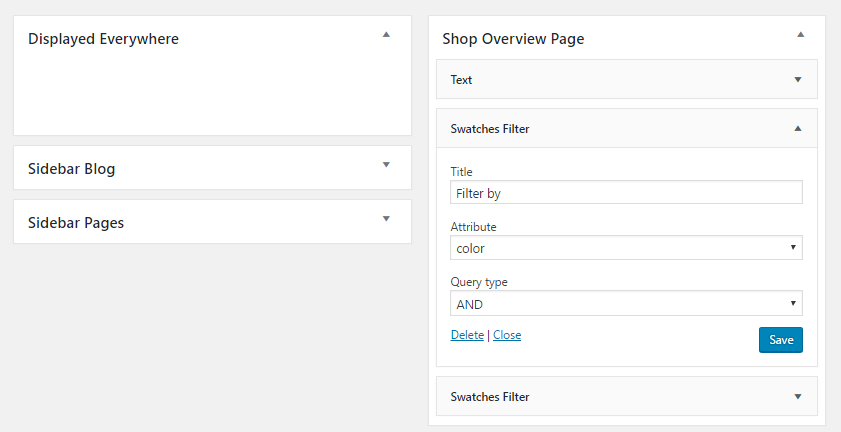Collapse the Displayed Everywhere panel arrow
This screenshot has height=432, width=841.
point(386,35)
